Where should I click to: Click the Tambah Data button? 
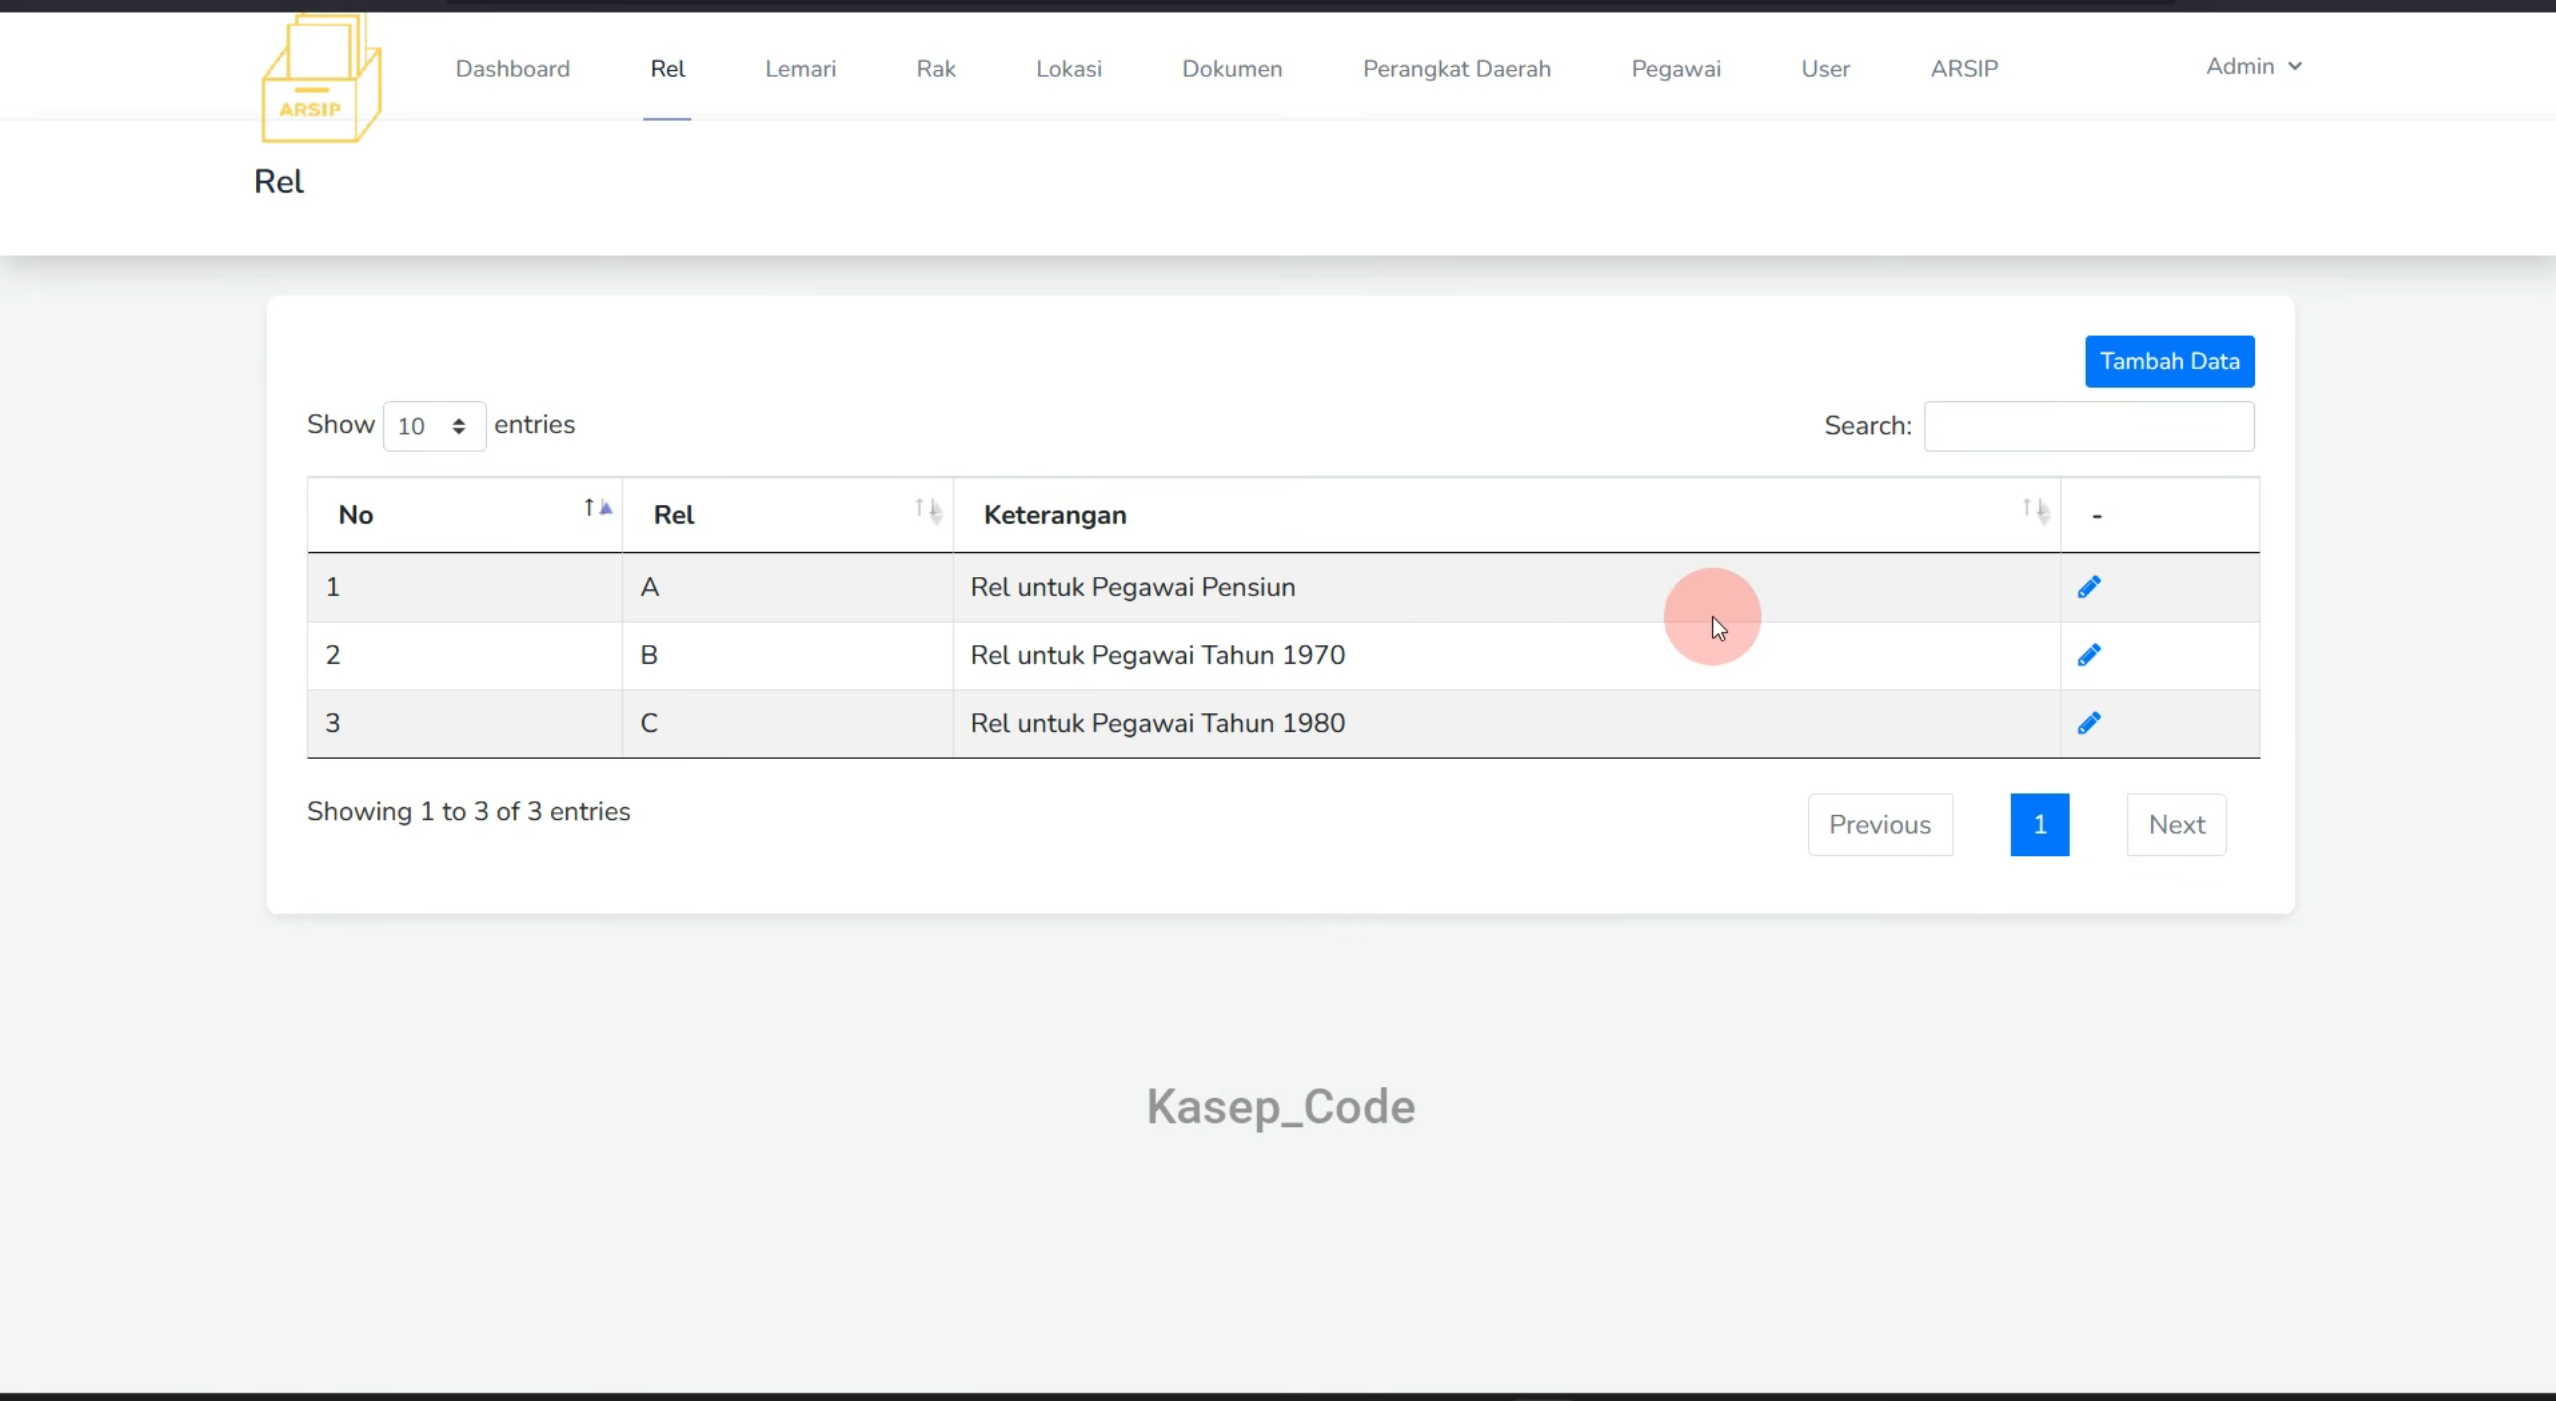[2169, 361]
